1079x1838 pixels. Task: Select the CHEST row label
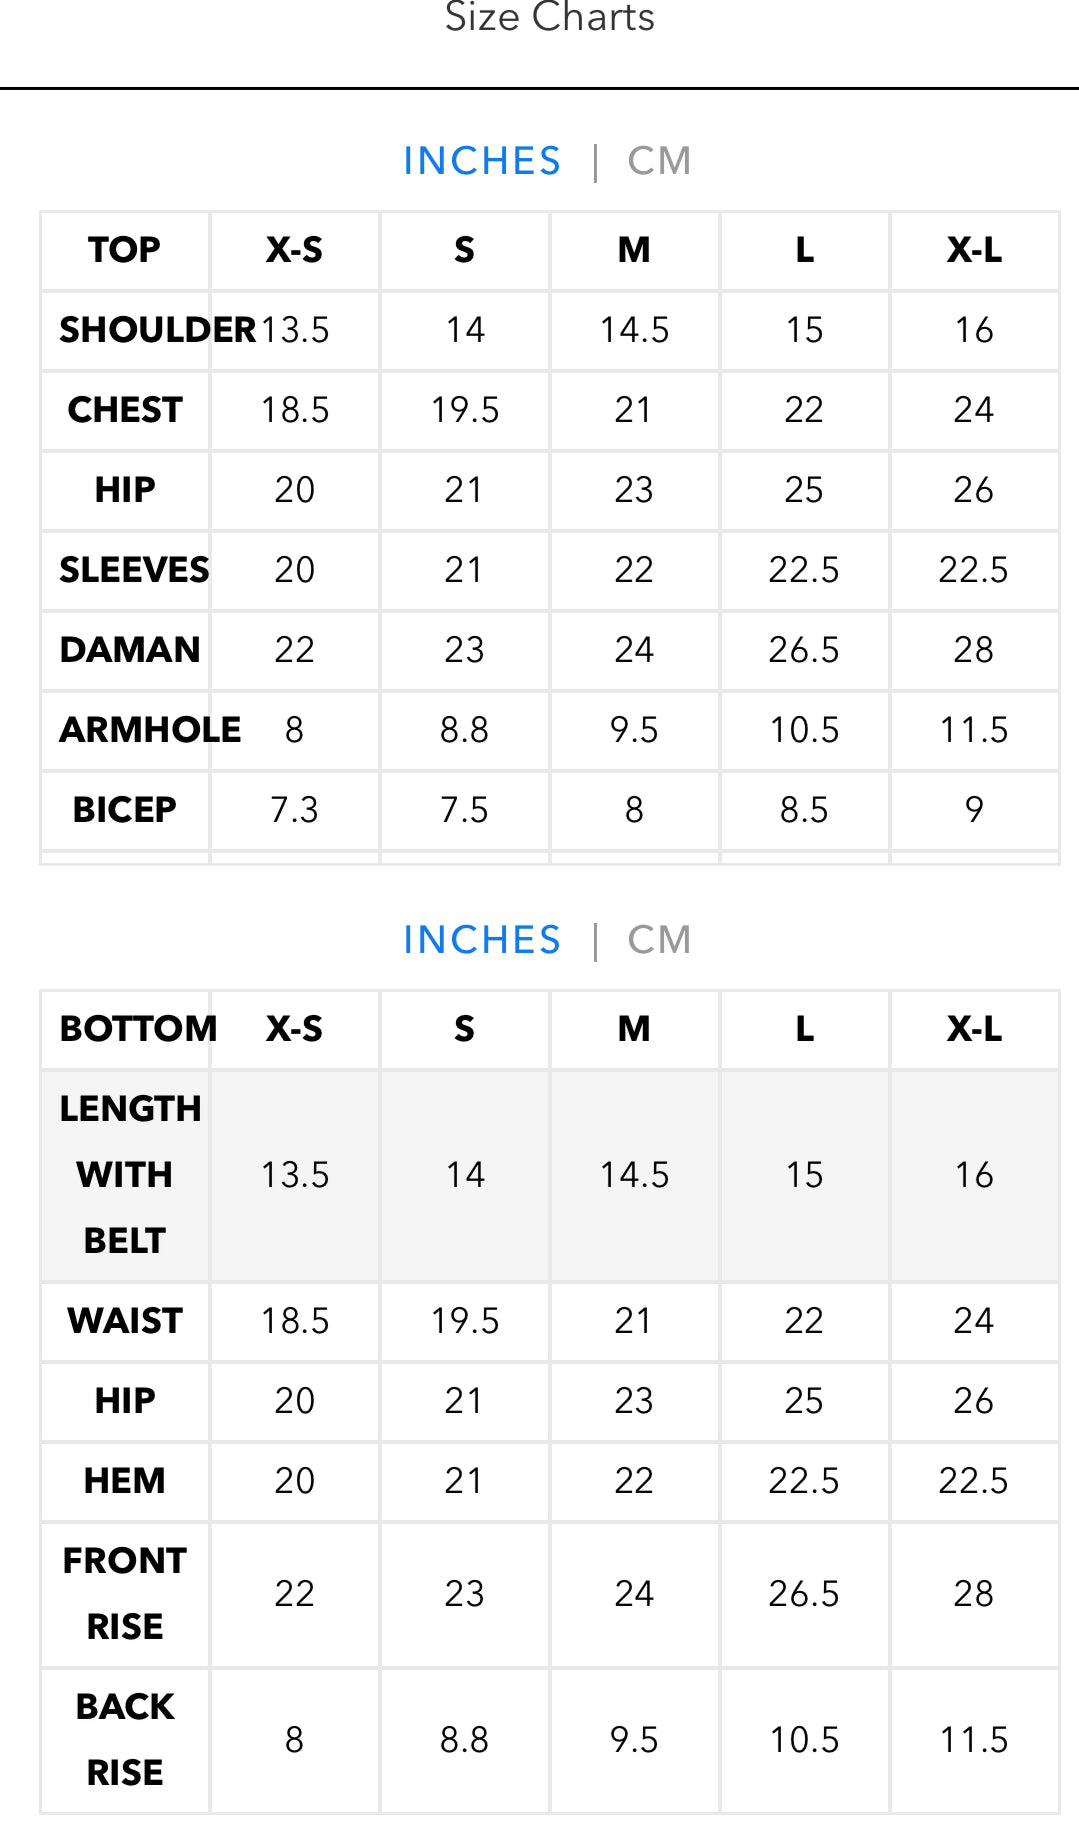(x=125, y=410)
